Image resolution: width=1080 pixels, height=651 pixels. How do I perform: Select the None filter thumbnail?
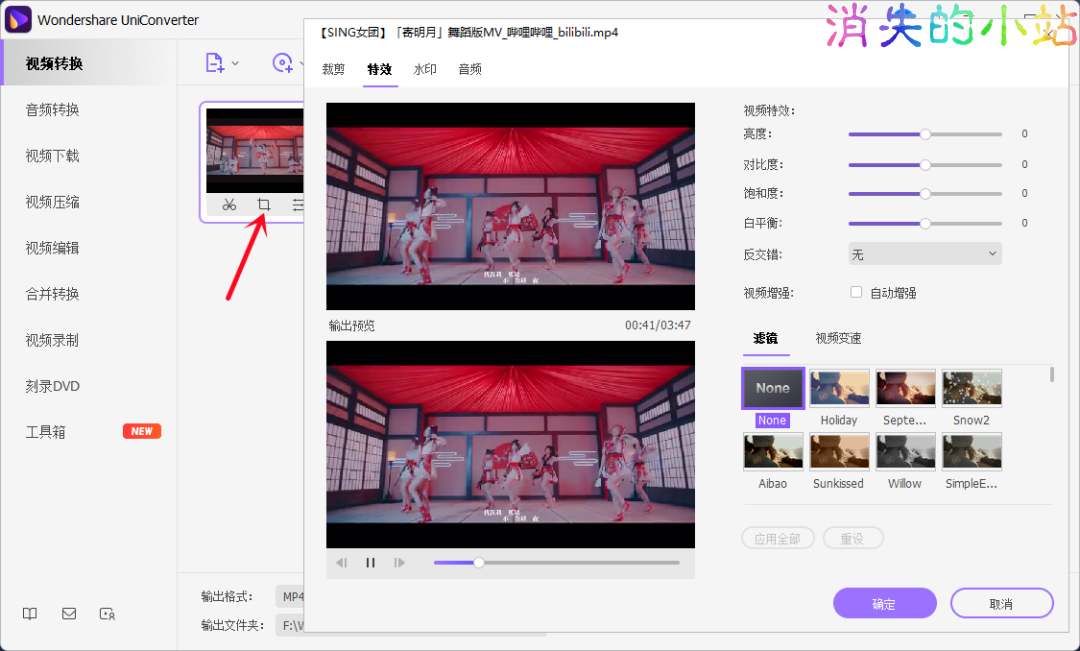coord(773,389)
